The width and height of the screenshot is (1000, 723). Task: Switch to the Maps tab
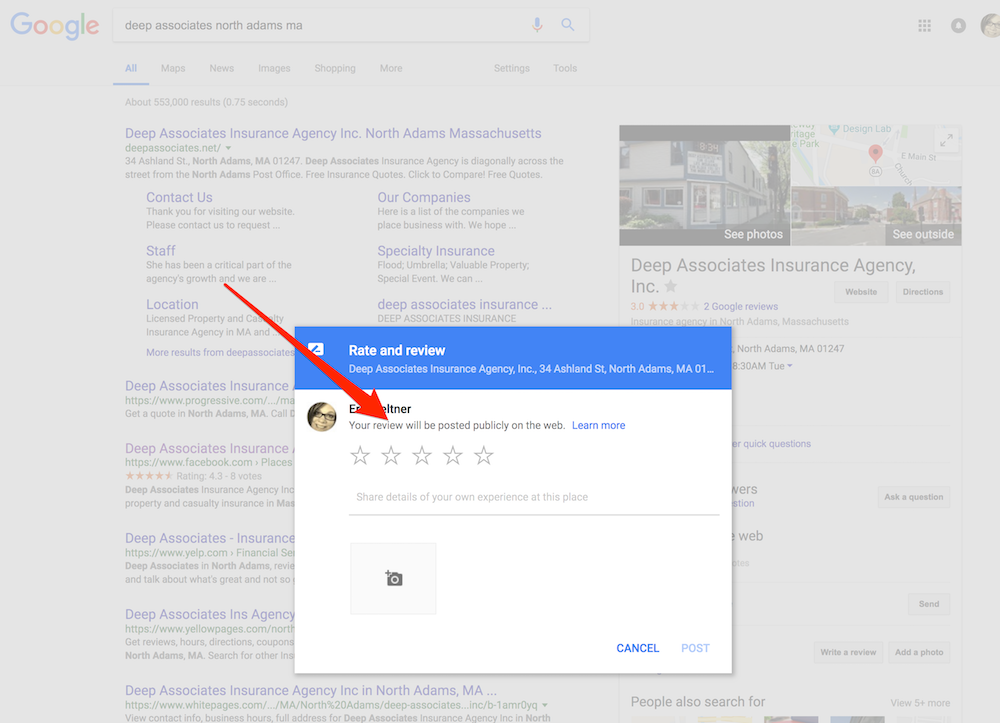click(173, 68)
